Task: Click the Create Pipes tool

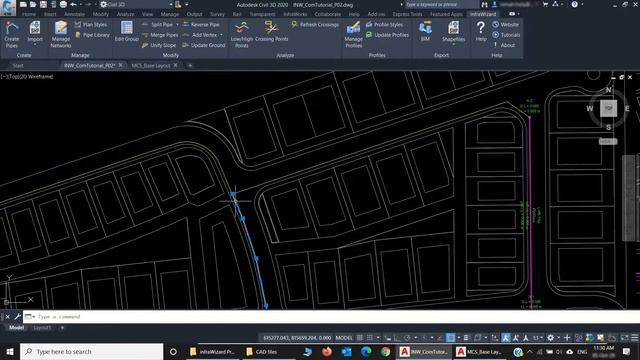Action: coord(11,35)
